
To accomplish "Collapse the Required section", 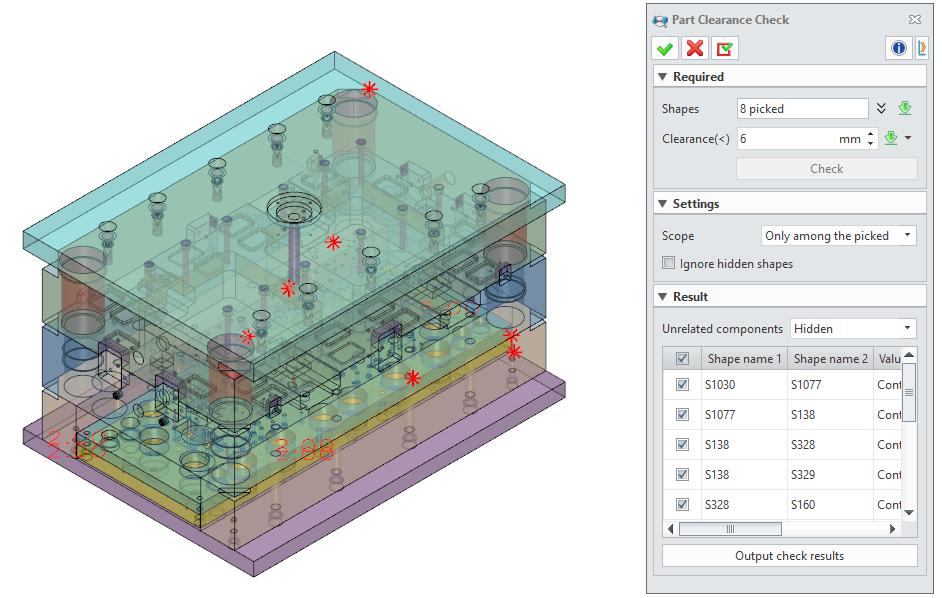I will coord(663,77).
